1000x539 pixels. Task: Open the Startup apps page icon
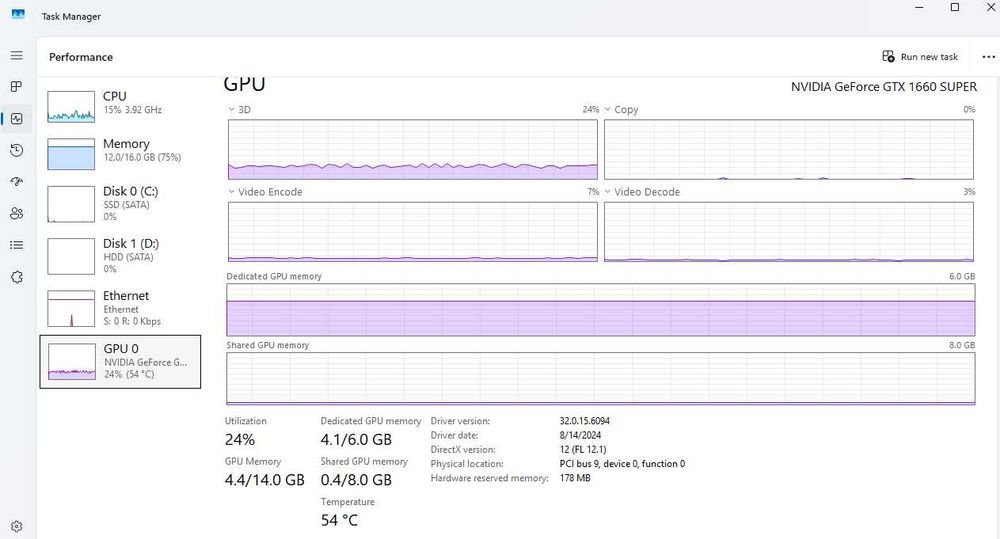pyautogui.click(x=16, y=182)
